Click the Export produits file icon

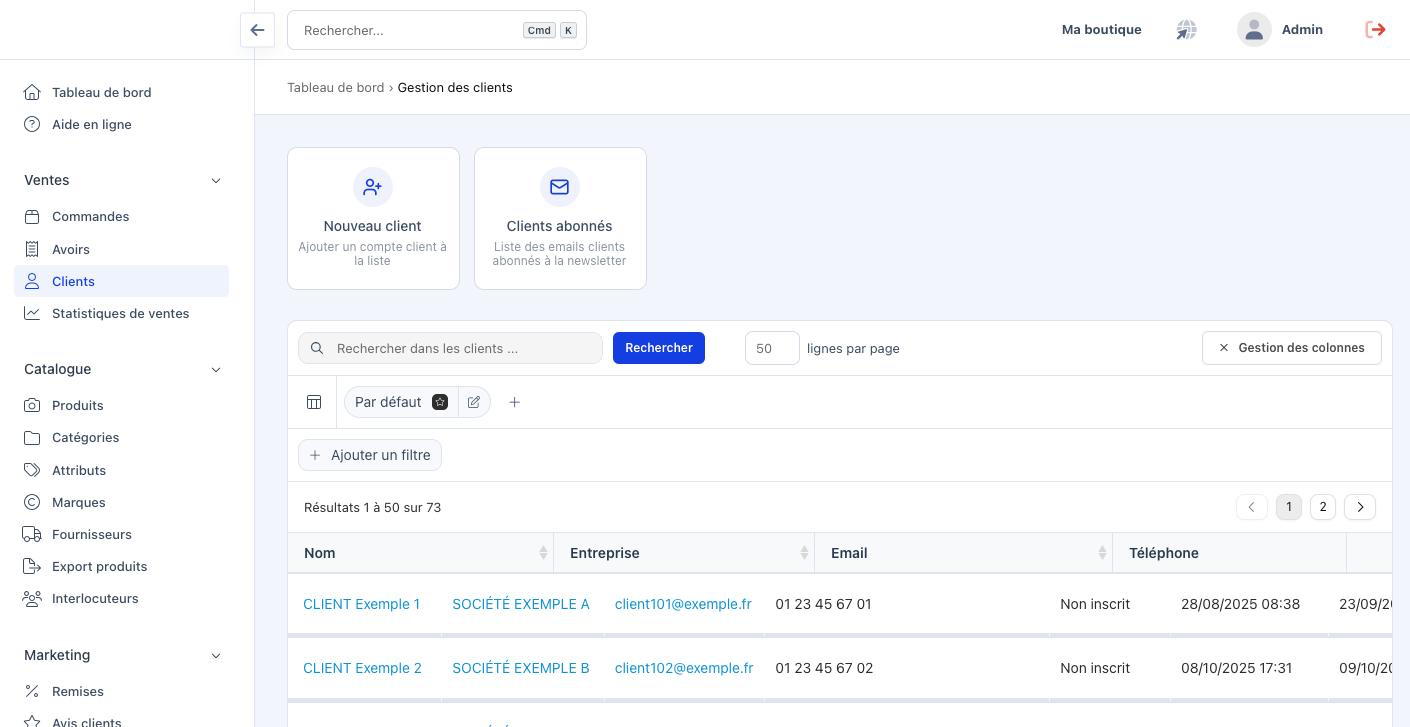(32, 566)
